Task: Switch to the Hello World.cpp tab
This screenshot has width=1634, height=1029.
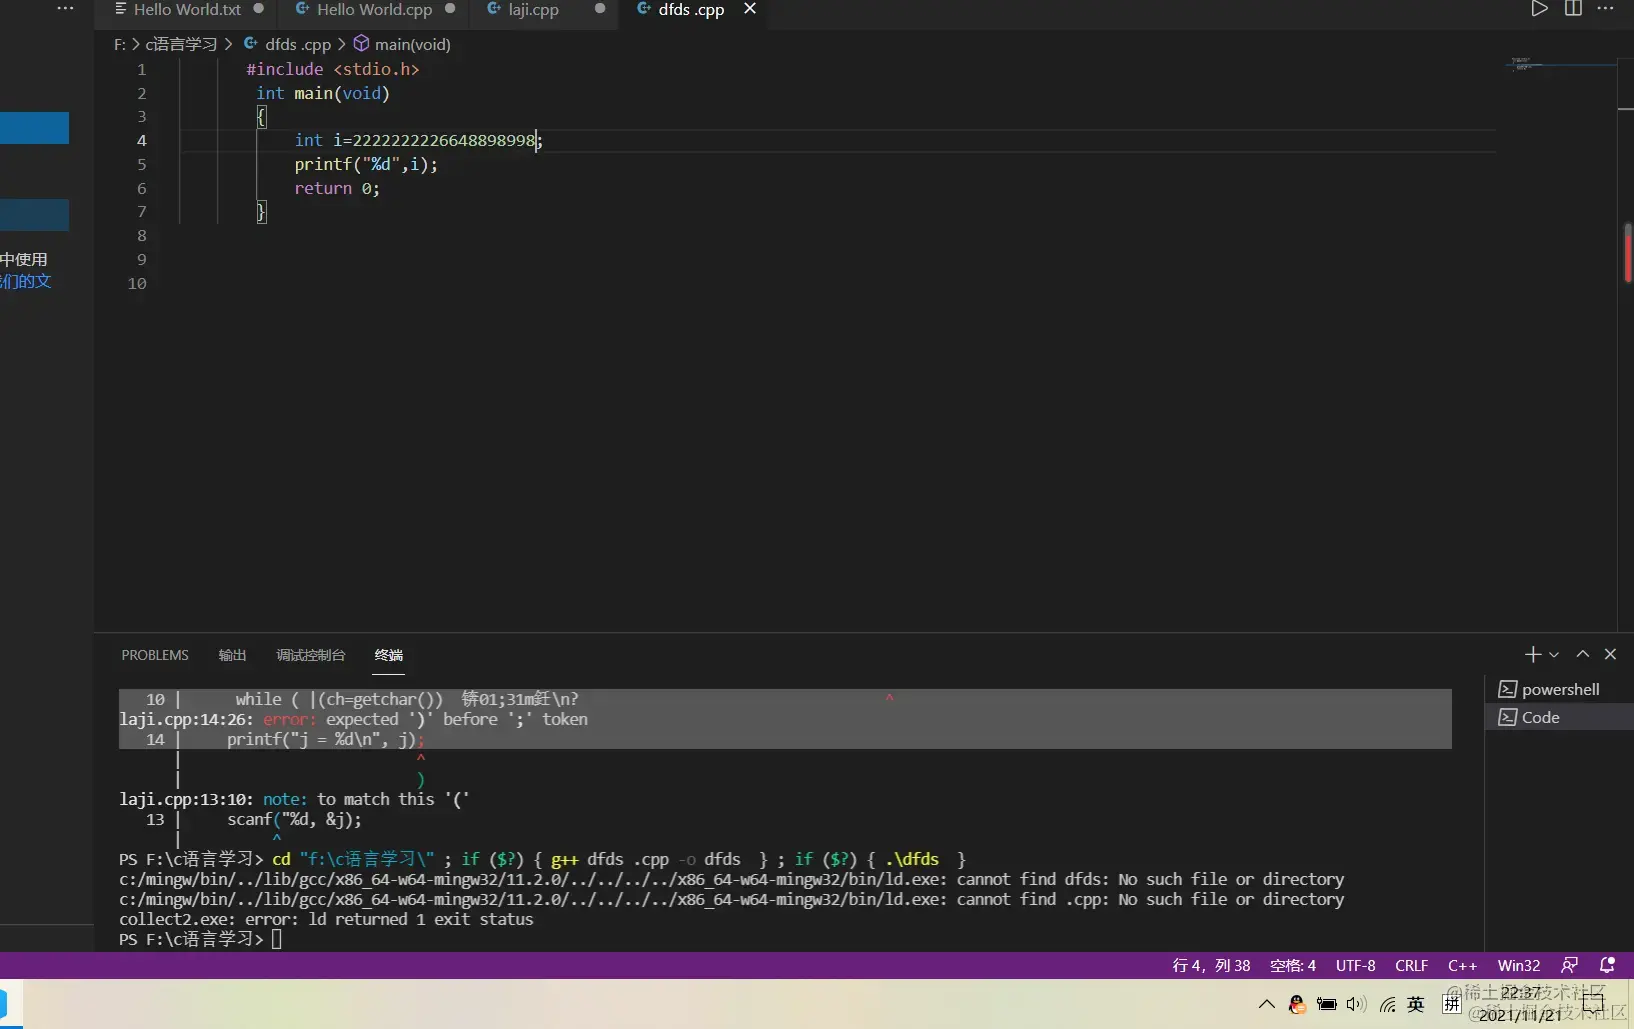Action: 375,9
